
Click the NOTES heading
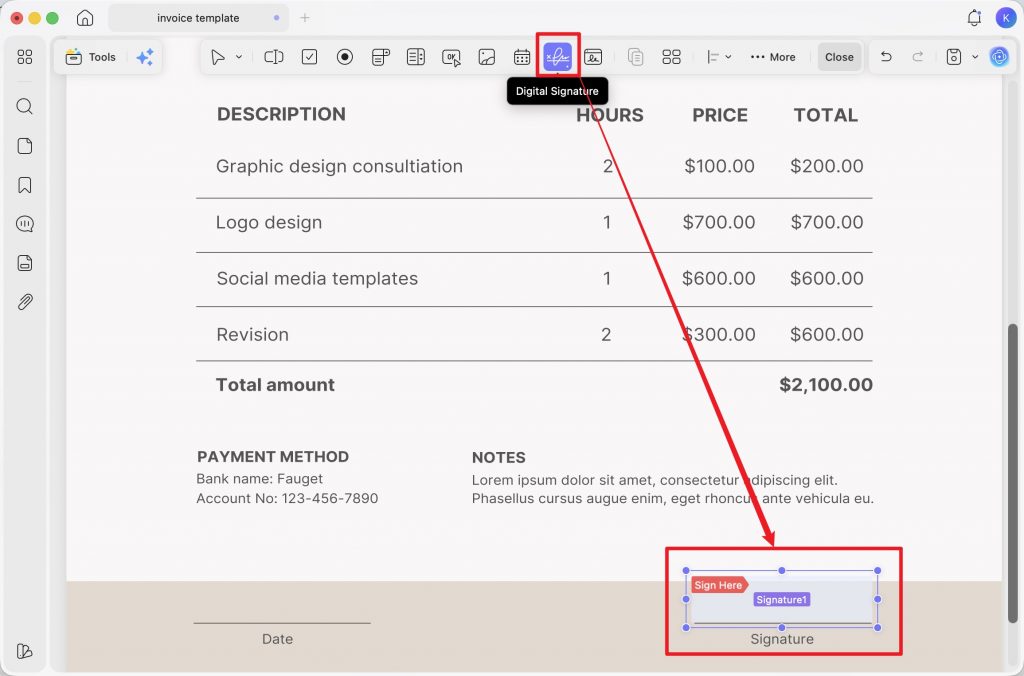tap(498, 457)
